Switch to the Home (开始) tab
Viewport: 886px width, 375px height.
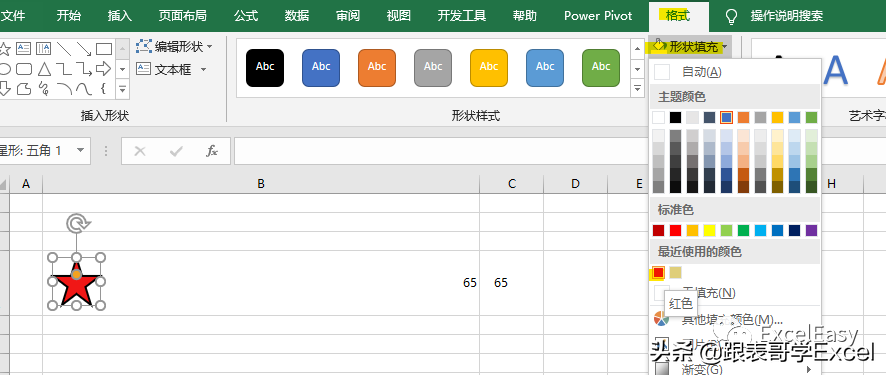69,16
